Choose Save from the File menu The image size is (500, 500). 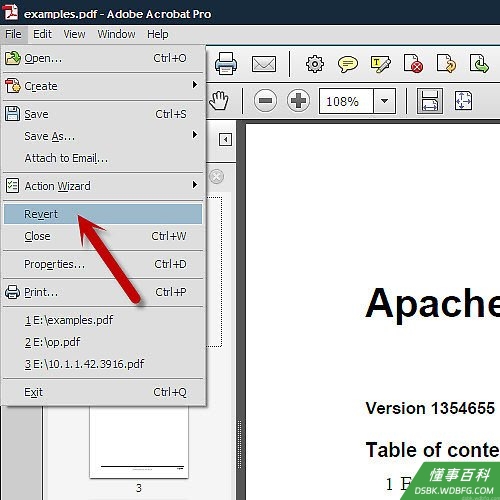tap(103, 114)
